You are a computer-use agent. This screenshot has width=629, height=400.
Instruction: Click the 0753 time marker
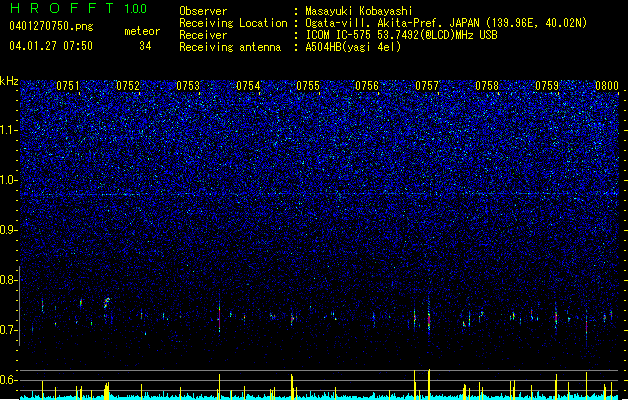[188, 86]
